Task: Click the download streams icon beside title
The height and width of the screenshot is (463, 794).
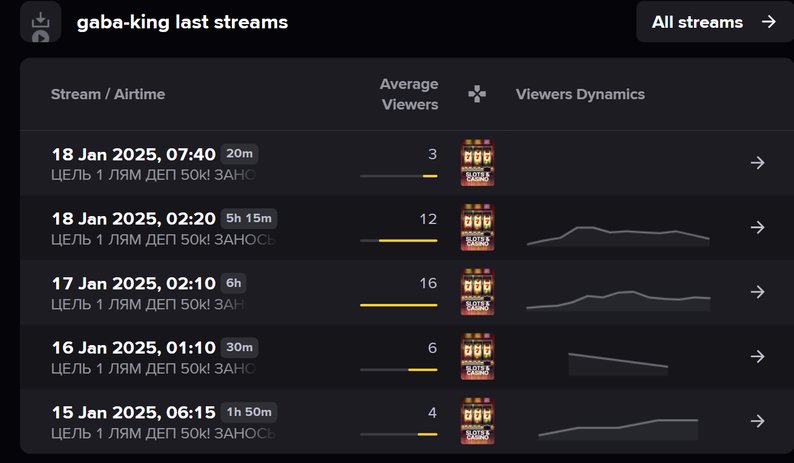Action: (41, 22)
